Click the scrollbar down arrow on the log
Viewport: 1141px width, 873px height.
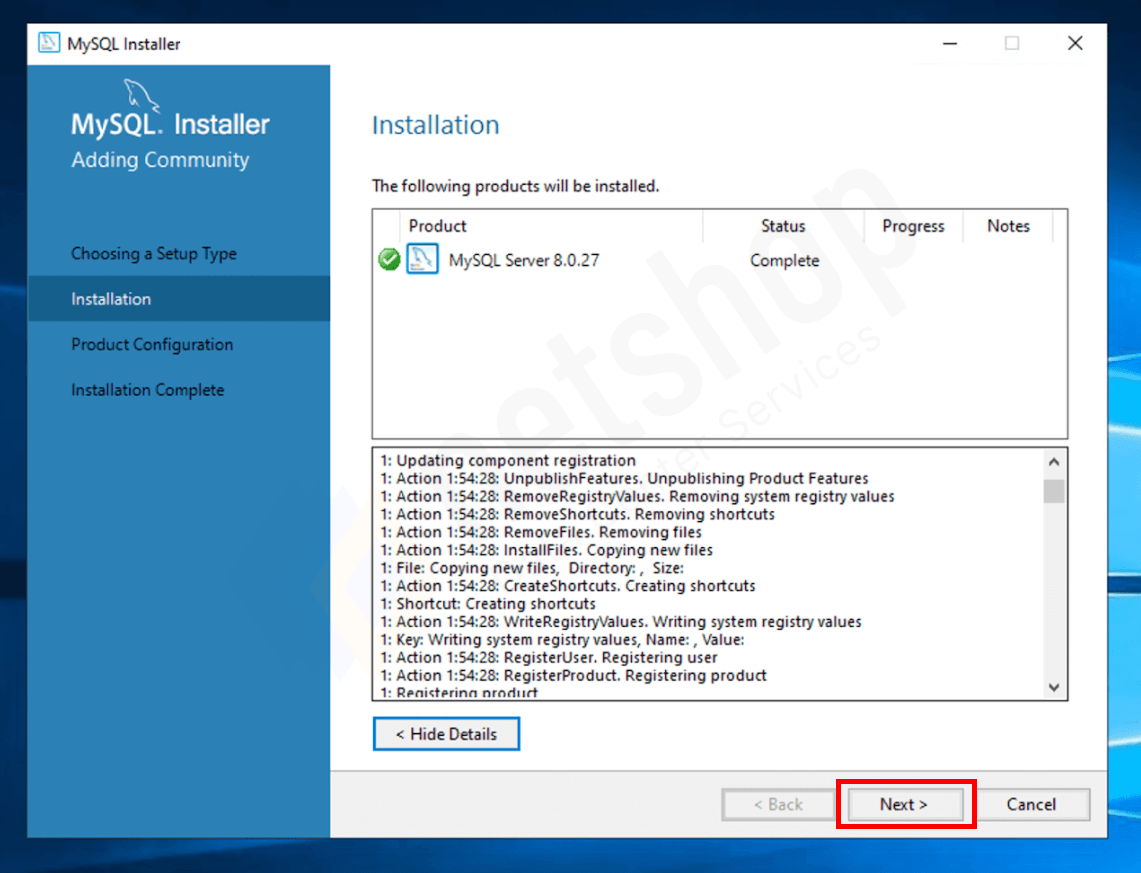(x=1054, y=687)
